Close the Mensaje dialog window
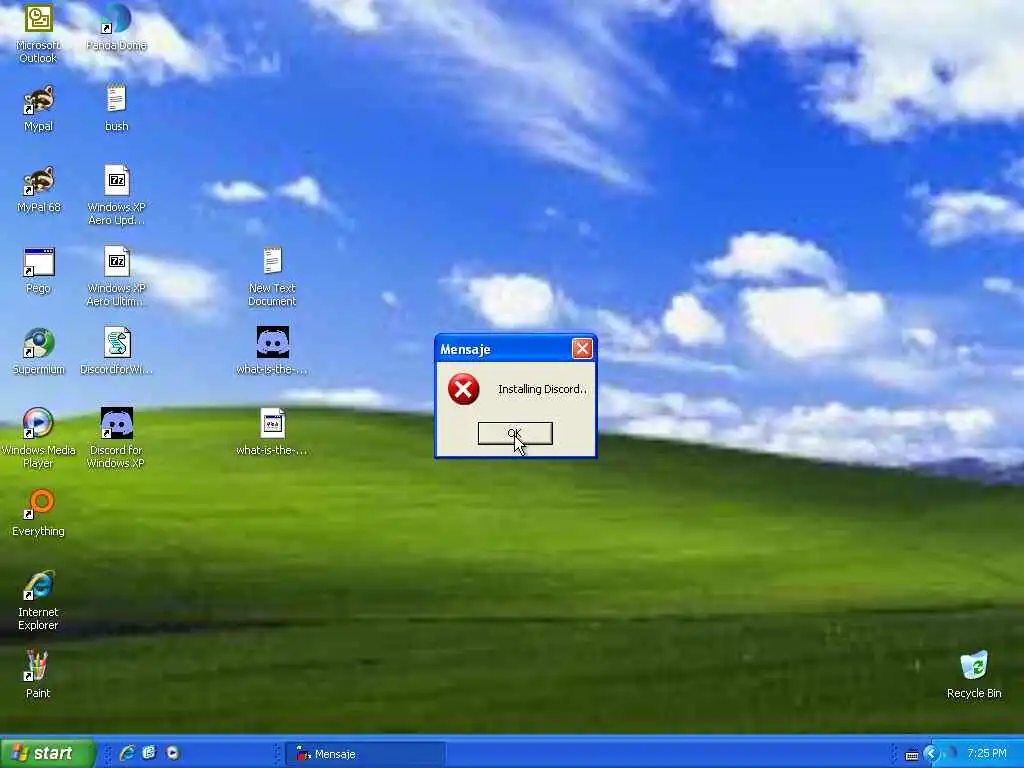The height and width of the screenshot is (768, 1024). [x=582, y=349]
